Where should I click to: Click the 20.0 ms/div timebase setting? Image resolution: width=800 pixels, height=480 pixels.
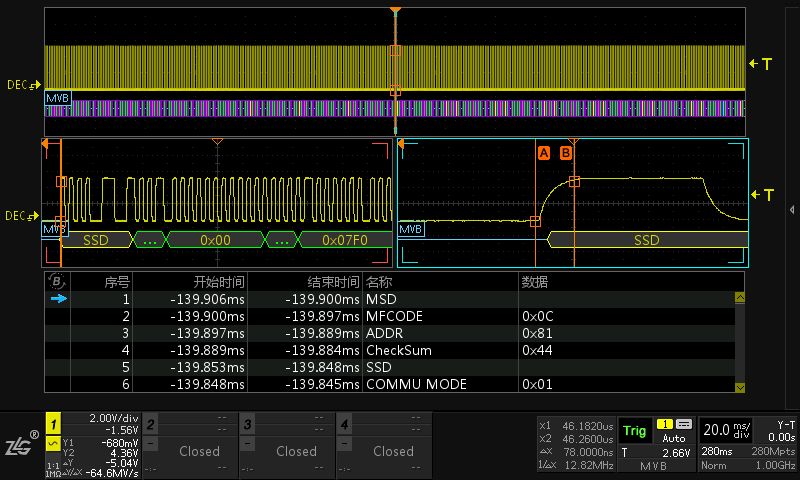[x=727, y=430]
